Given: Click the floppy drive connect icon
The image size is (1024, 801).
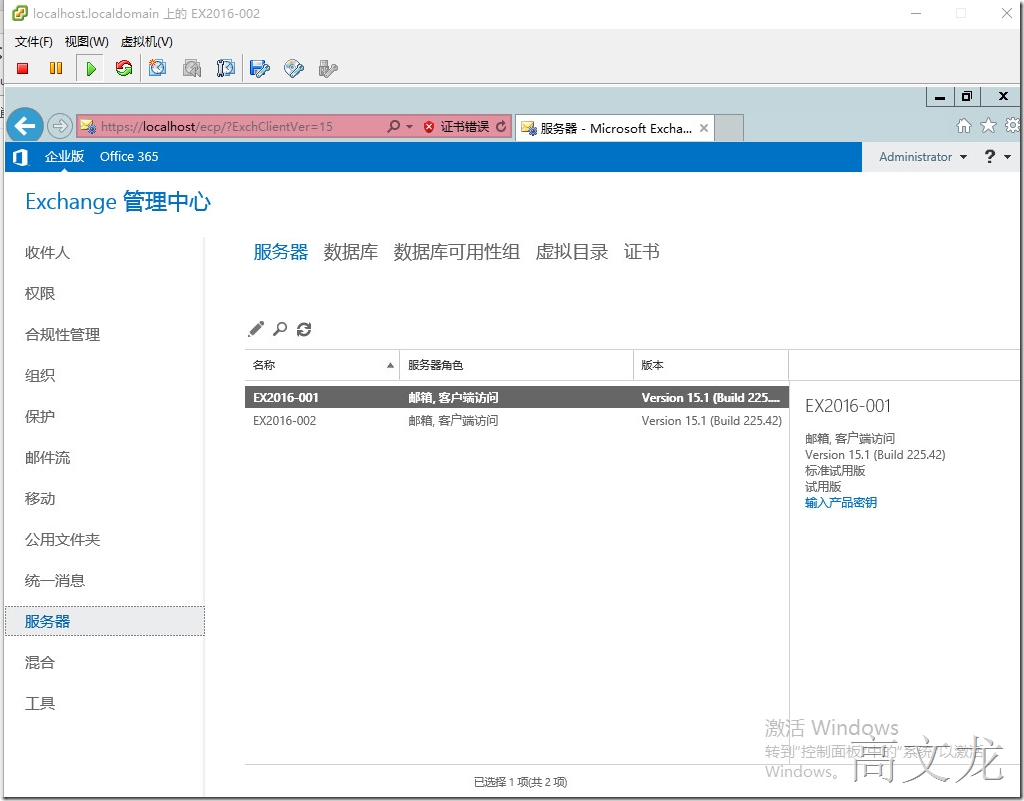Looking at the screenshot, I should 260,69.
